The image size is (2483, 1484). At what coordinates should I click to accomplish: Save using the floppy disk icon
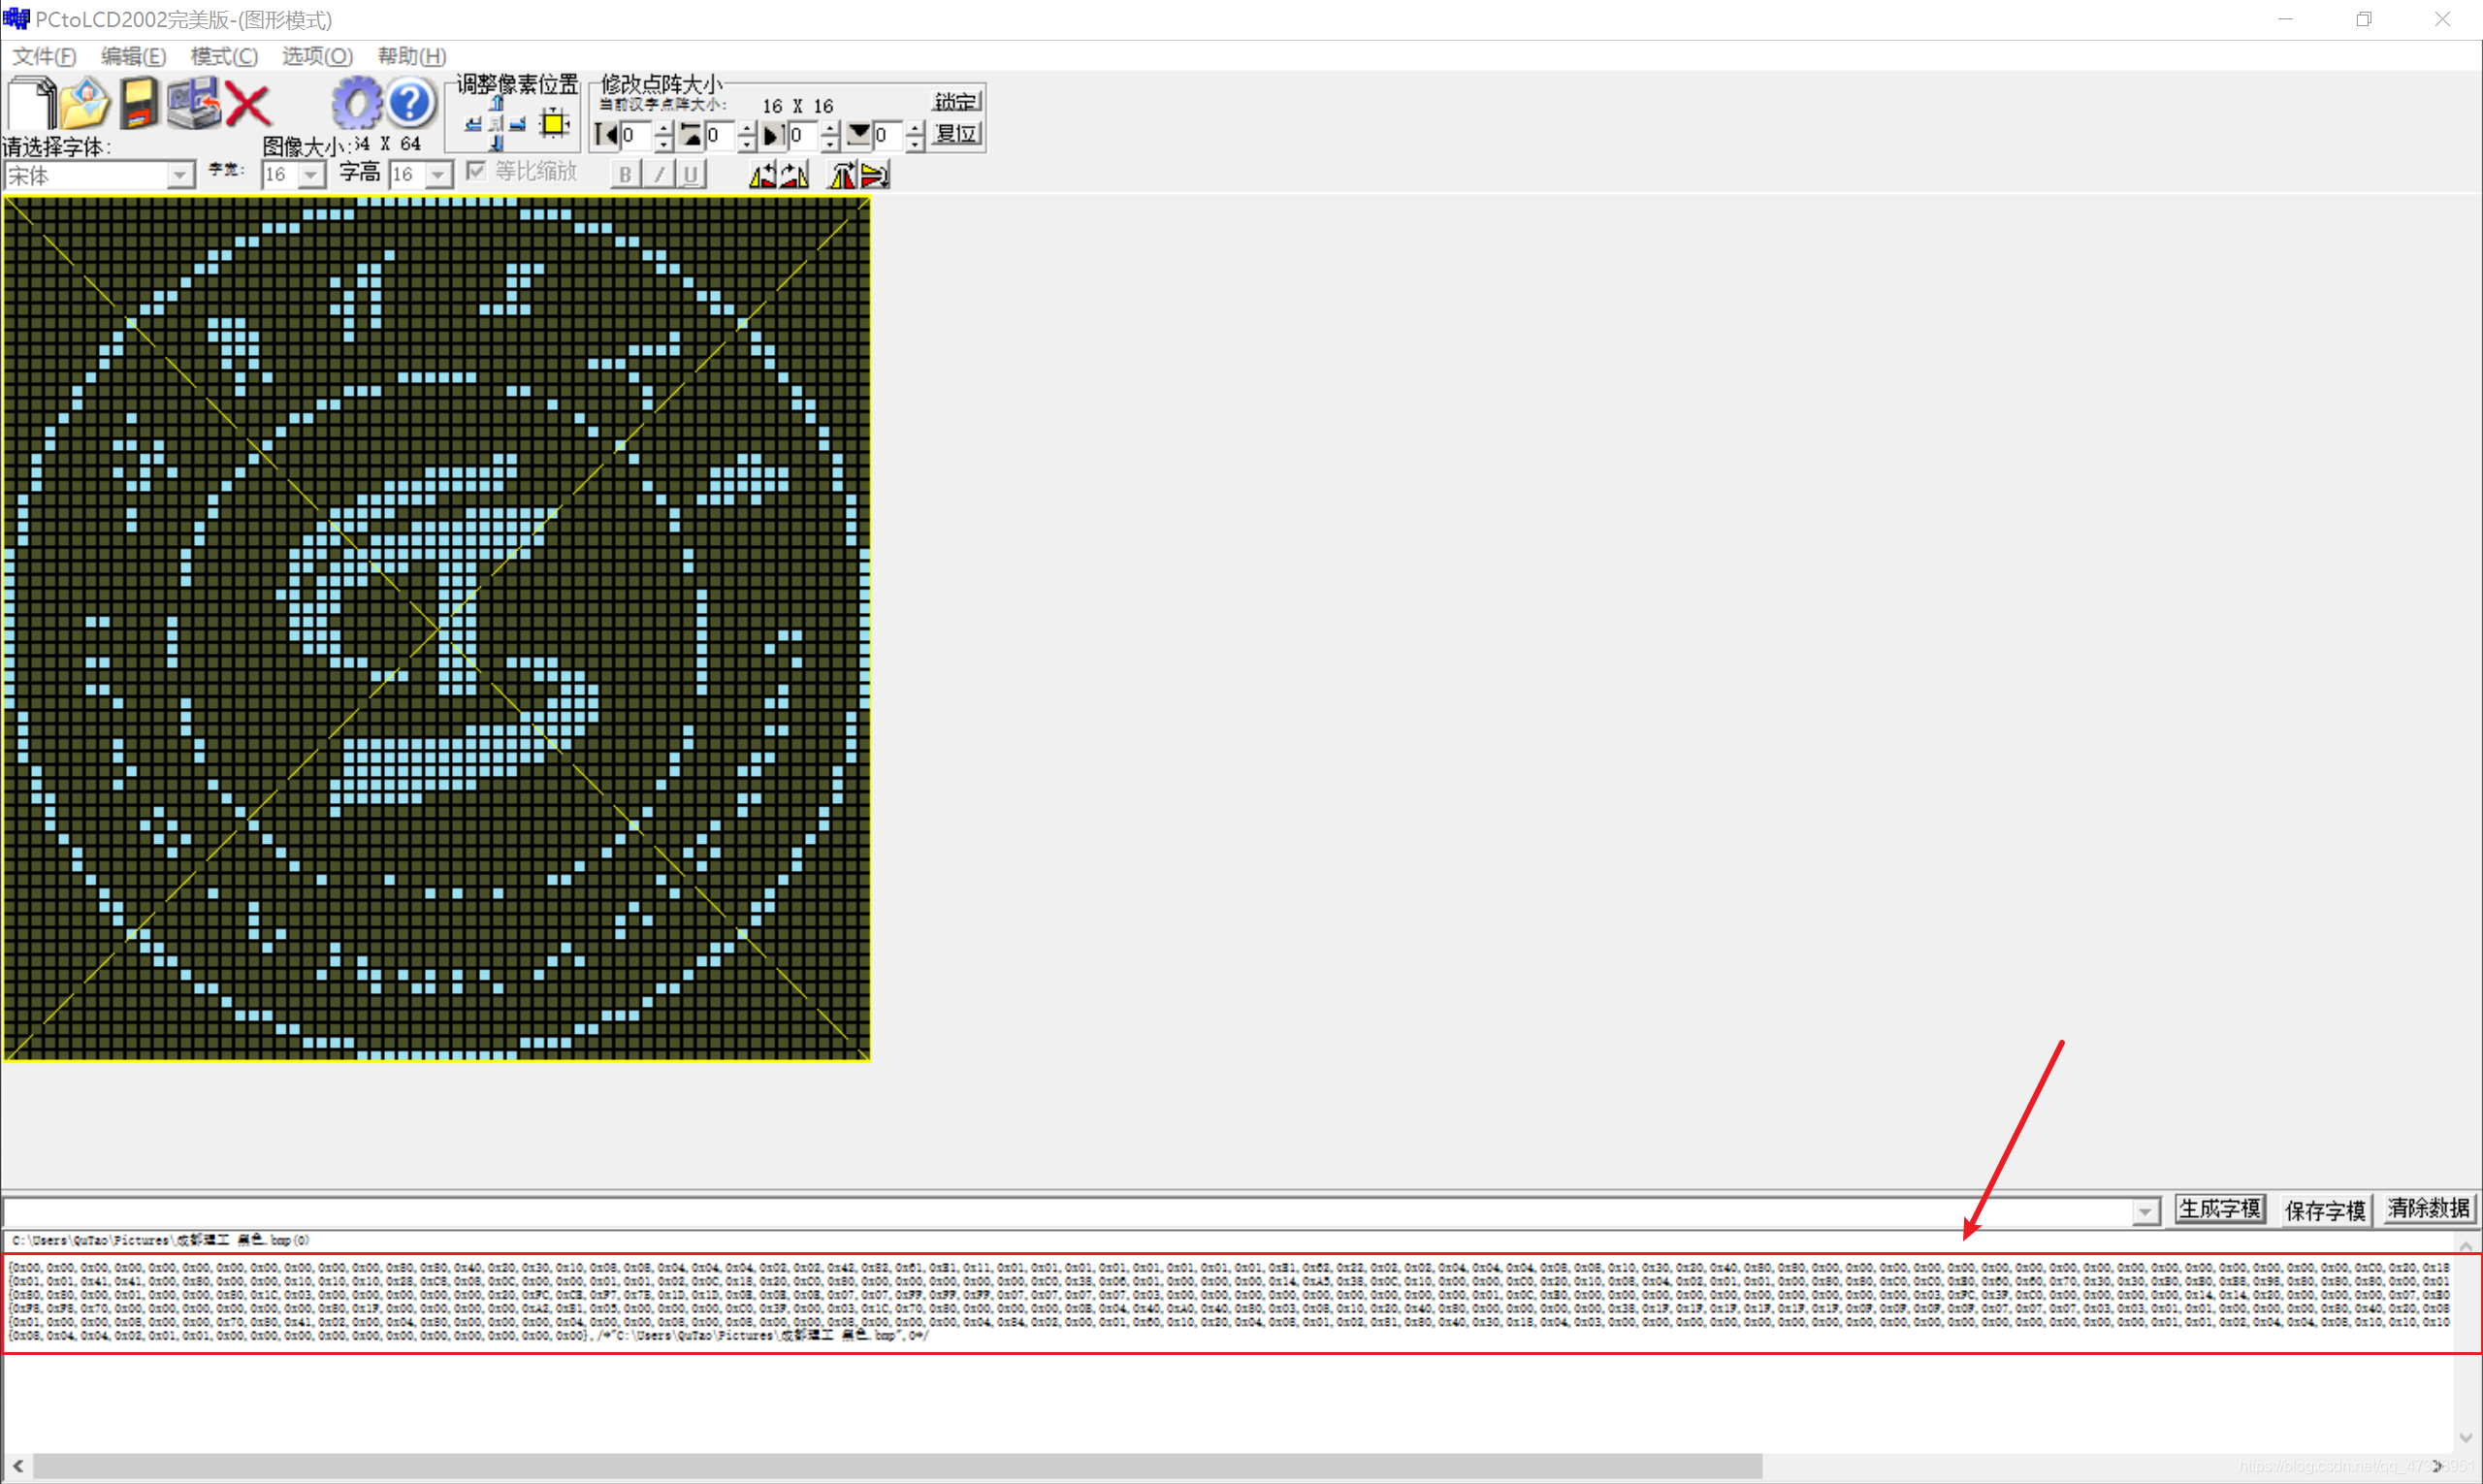tap(140, 104)
